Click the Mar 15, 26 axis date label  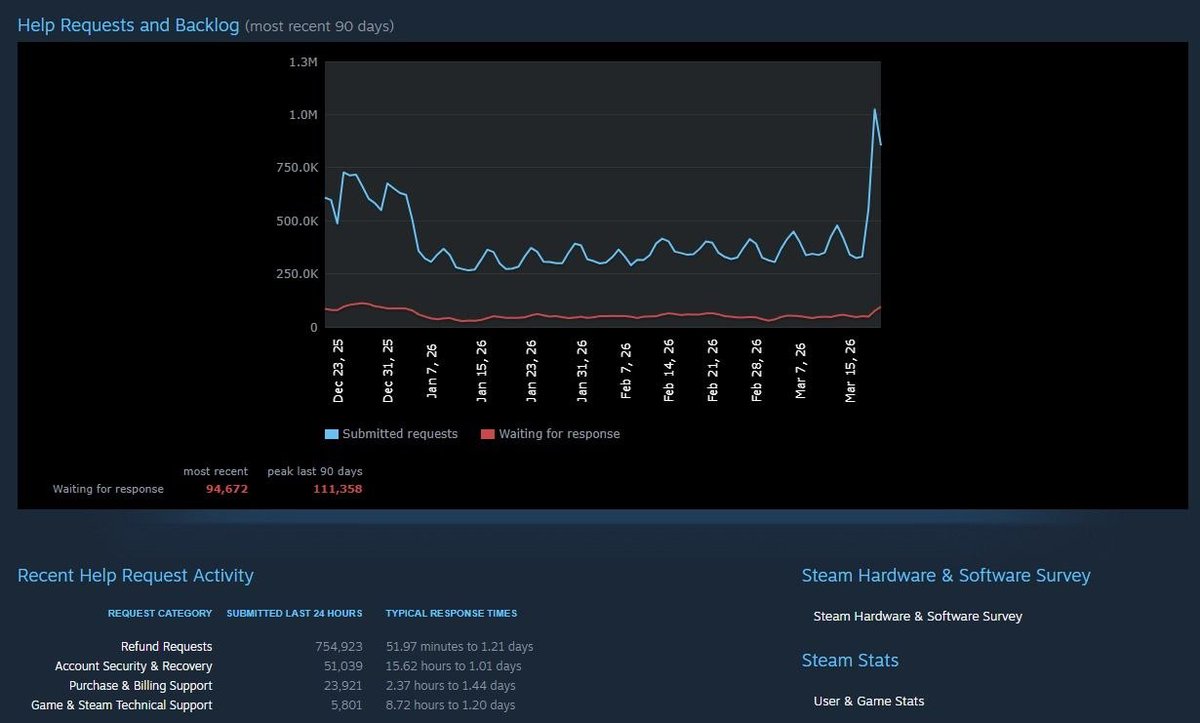pos(851,370)
